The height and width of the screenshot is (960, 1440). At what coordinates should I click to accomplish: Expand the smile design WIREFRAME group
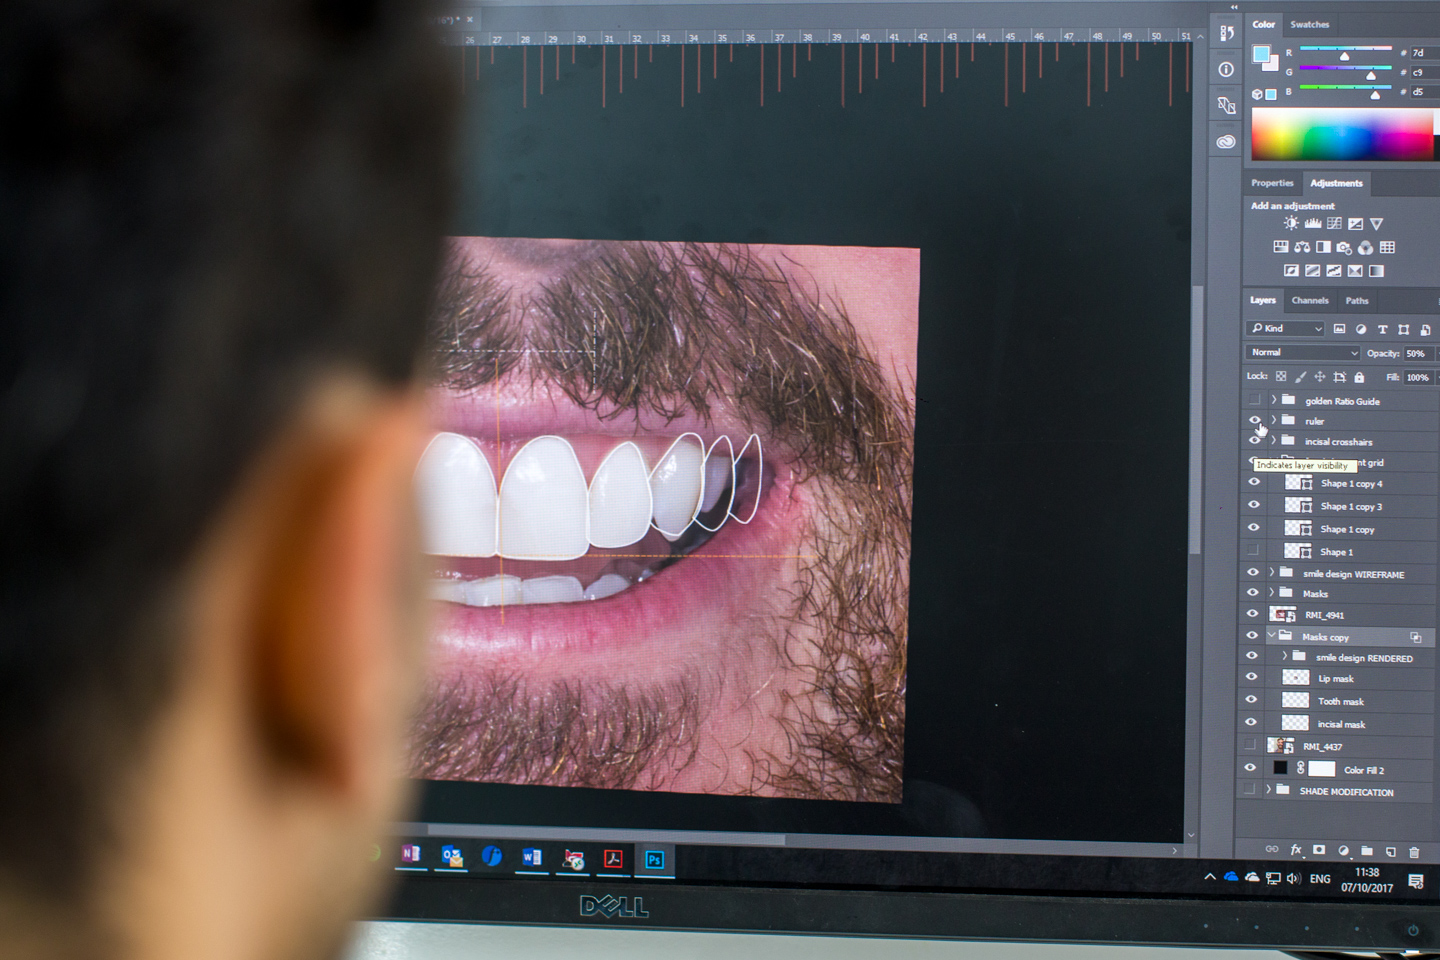1272,573
